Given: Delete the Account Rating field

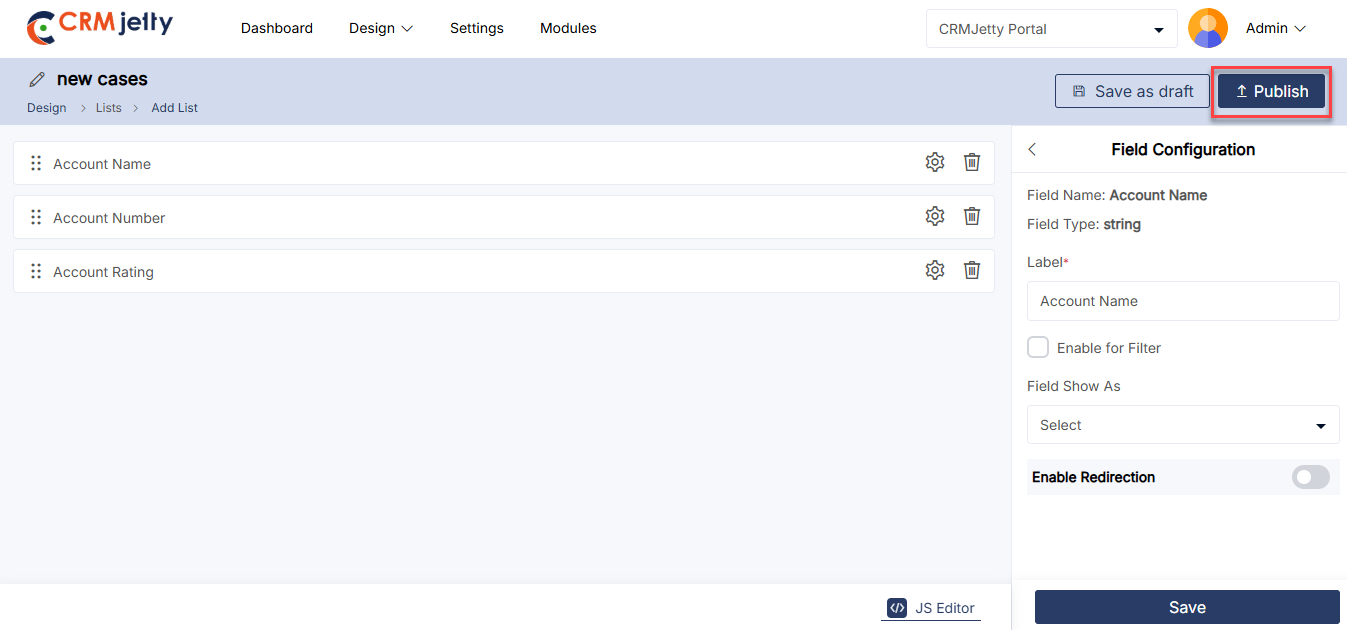Looking at the screenshot, I should pos(971,270).
